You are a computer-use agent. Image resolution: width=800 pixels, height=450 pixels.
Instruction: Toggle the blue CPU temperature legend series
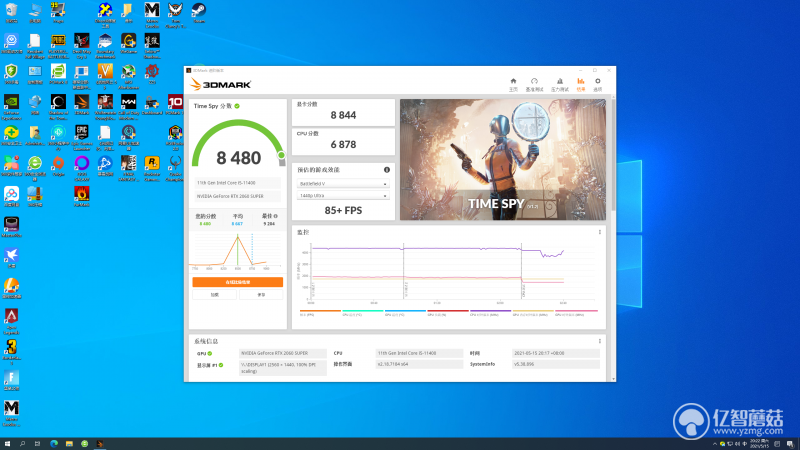coord(405,313)
